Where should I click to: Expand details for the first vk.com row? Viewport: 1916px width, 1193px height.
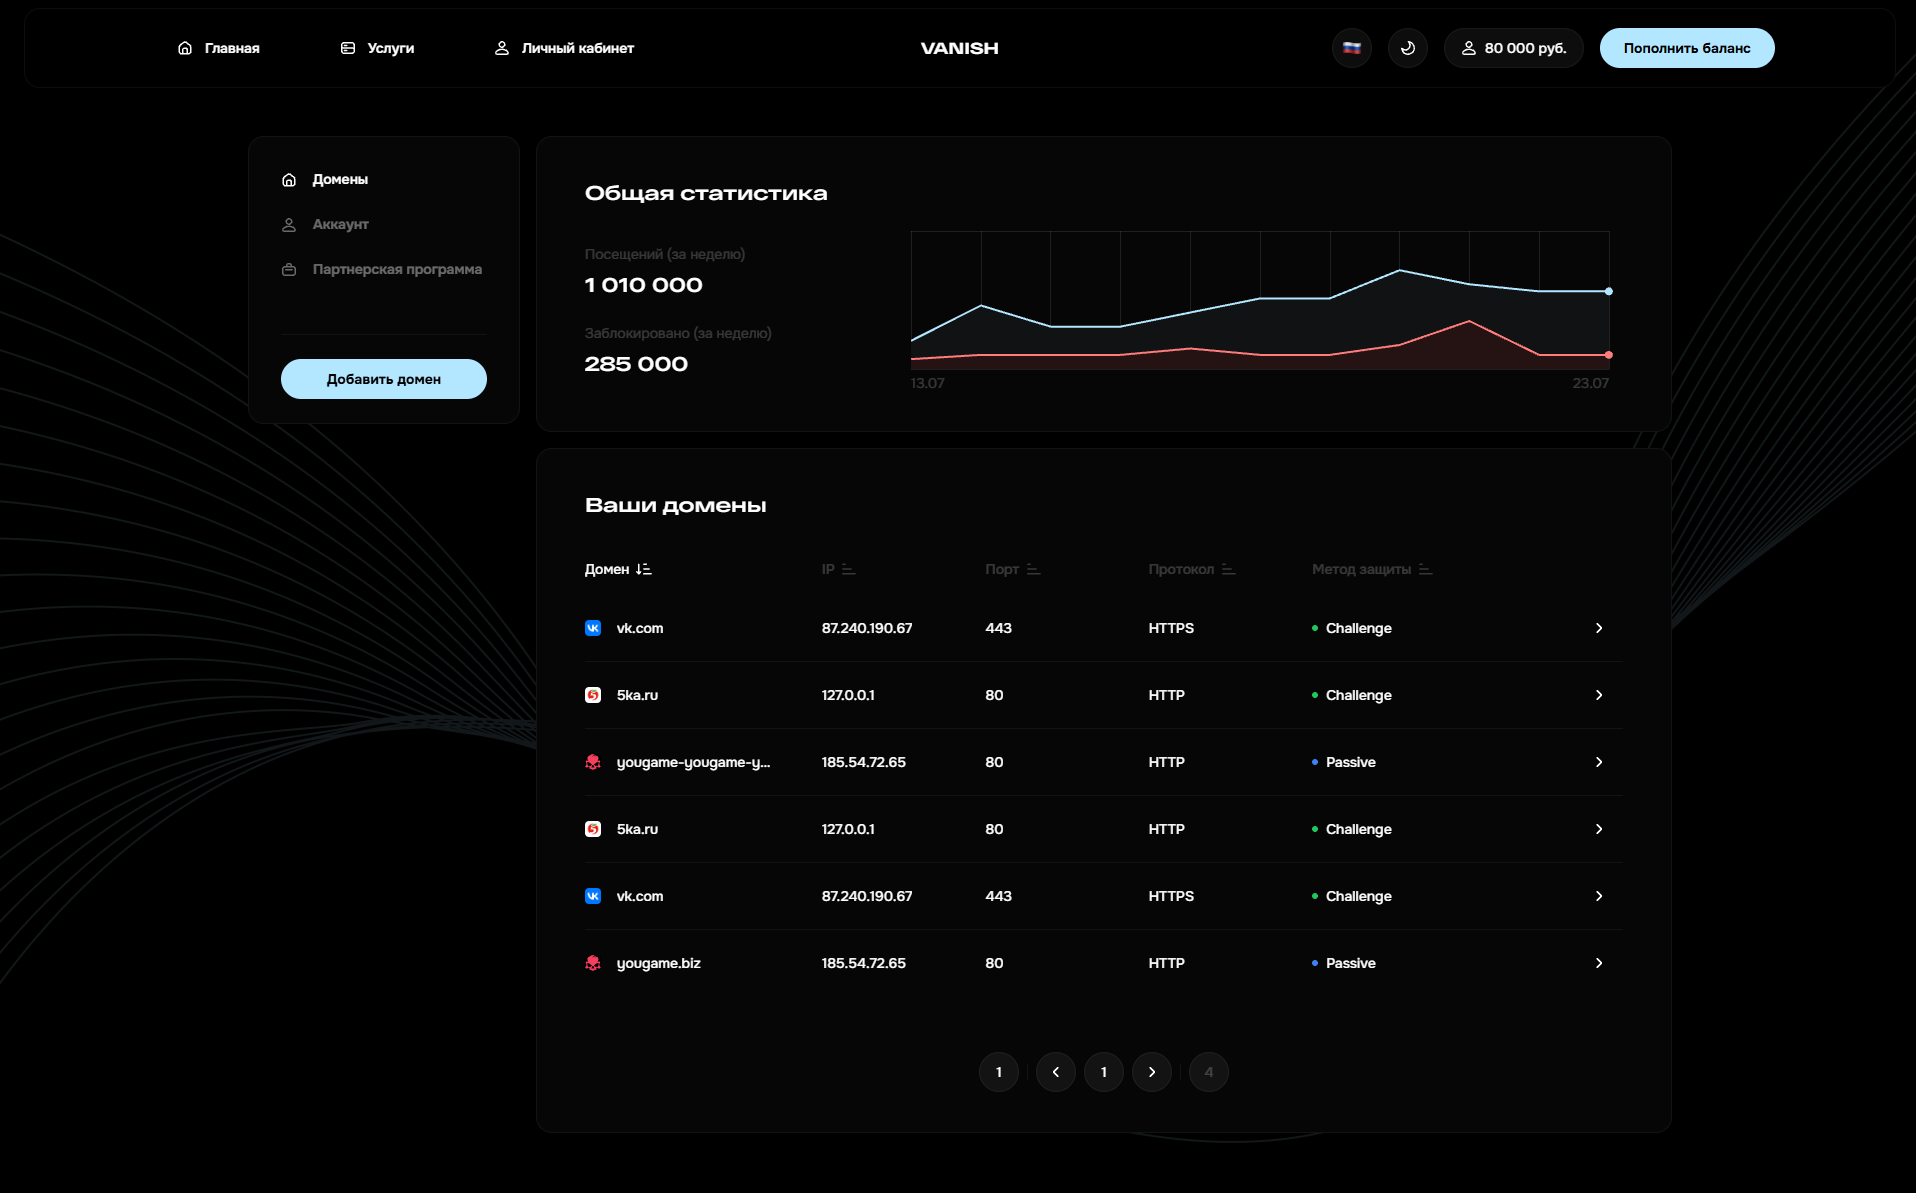pos(1599,628)
